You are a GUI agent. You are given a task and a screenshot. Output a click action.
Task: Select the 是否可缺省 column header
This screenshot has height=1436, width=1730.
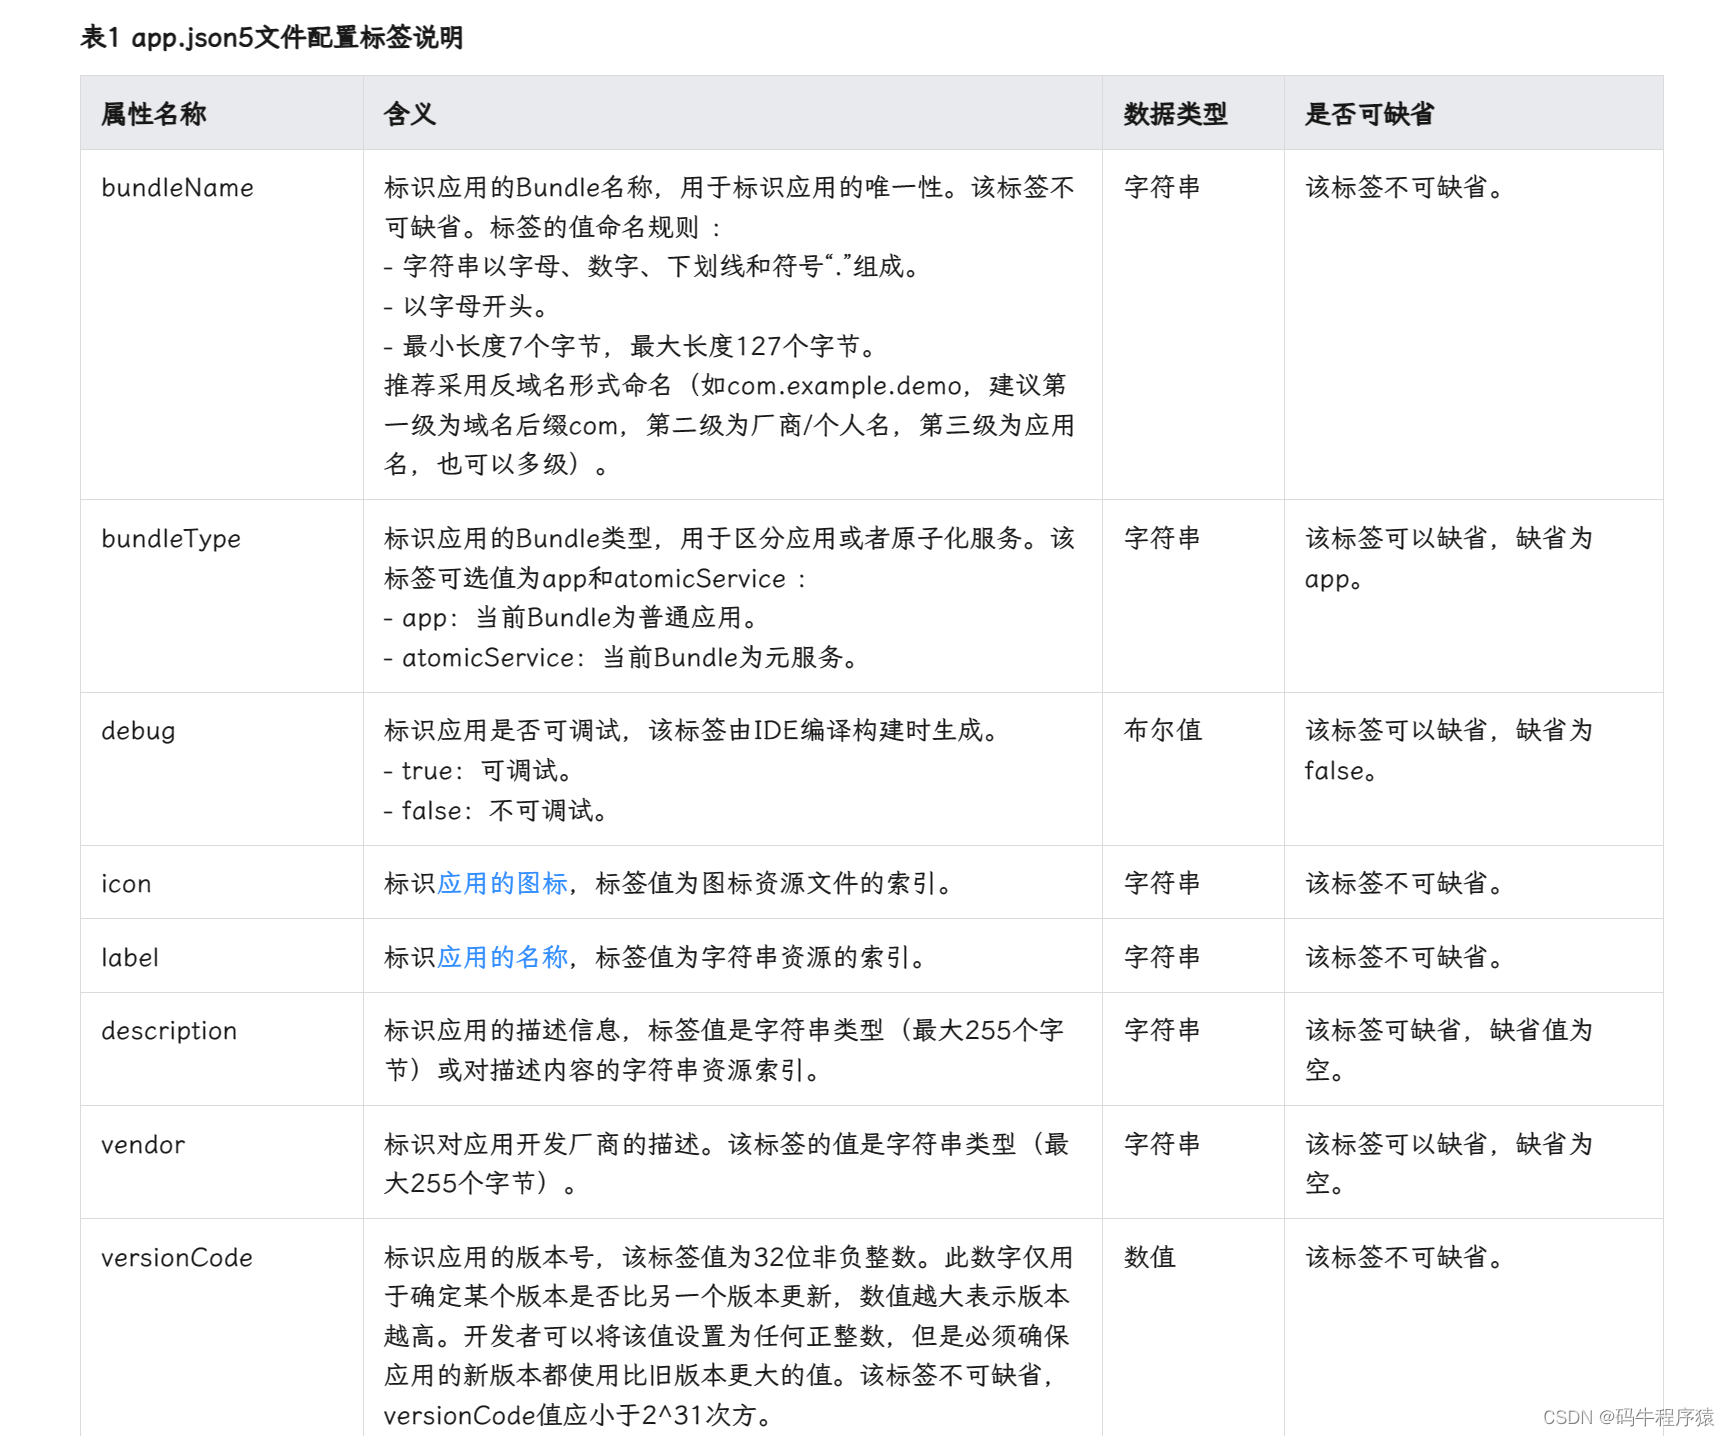tap(1369, 114)
